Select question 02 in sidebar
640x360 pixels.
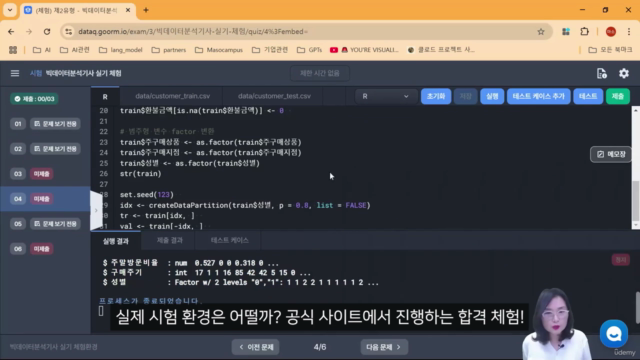pos(45,149)
